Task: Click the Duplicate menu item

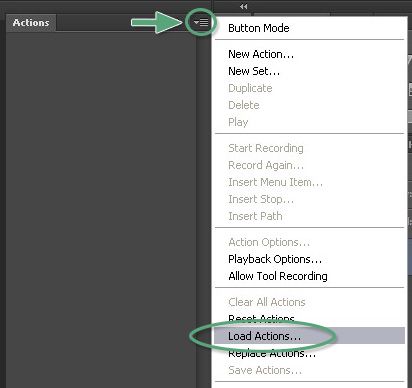Action: click(250, 88)
